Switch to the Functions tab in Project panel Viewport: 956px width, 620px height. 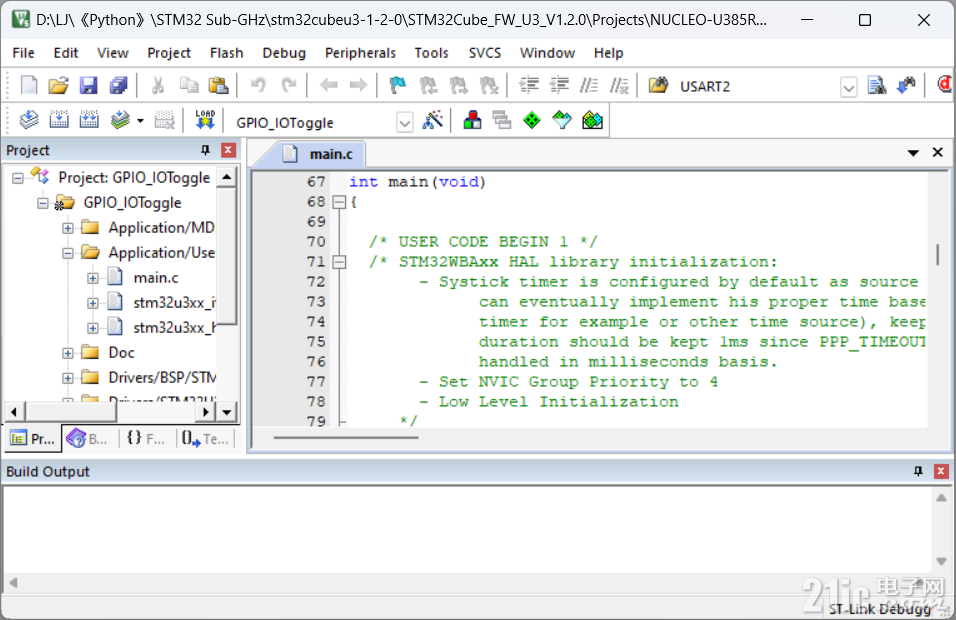[x=146, y=438]
